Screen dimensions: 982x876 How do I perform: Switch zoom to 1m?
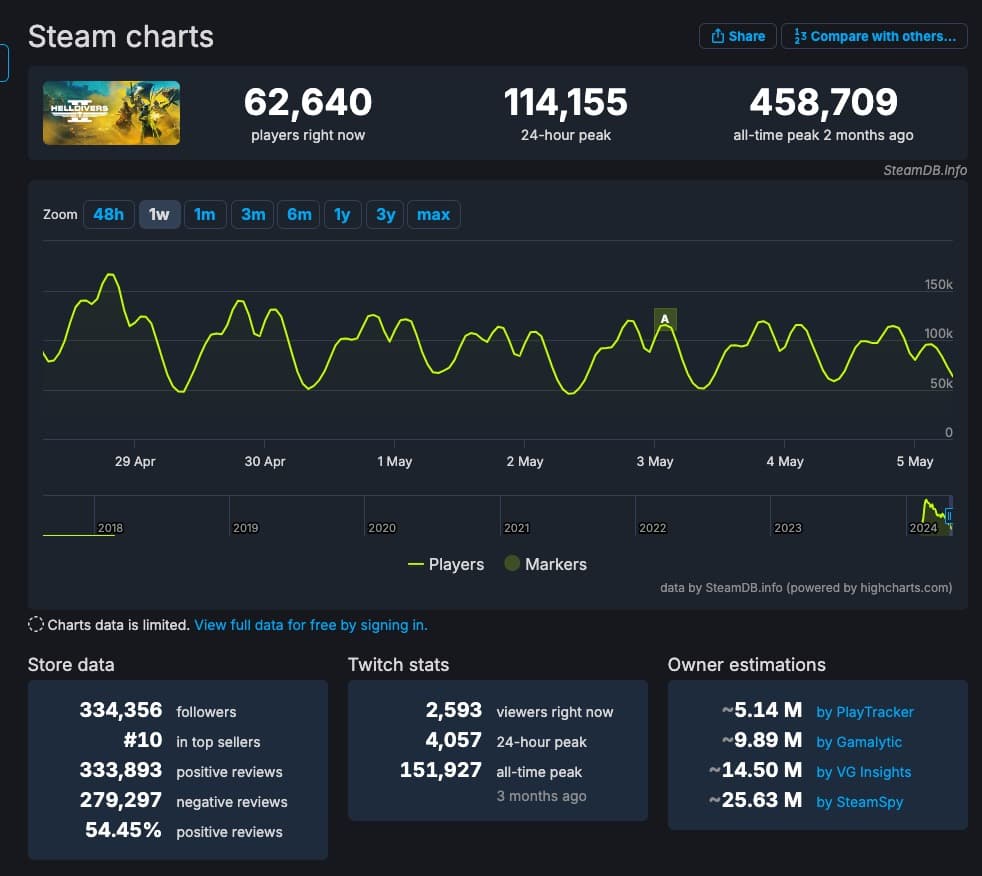(205, 215)
